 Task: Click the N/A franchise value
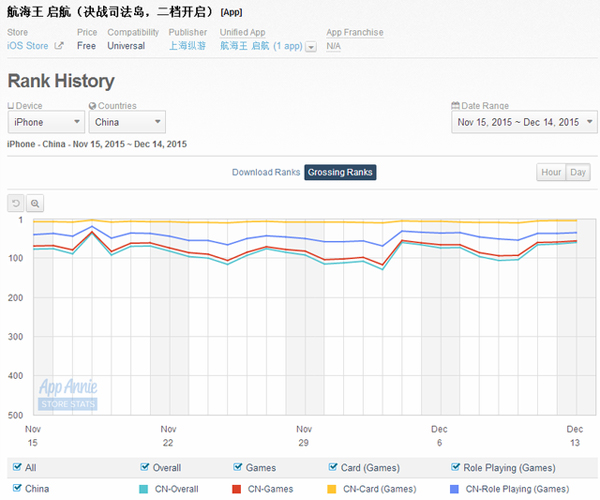[333, 46]
